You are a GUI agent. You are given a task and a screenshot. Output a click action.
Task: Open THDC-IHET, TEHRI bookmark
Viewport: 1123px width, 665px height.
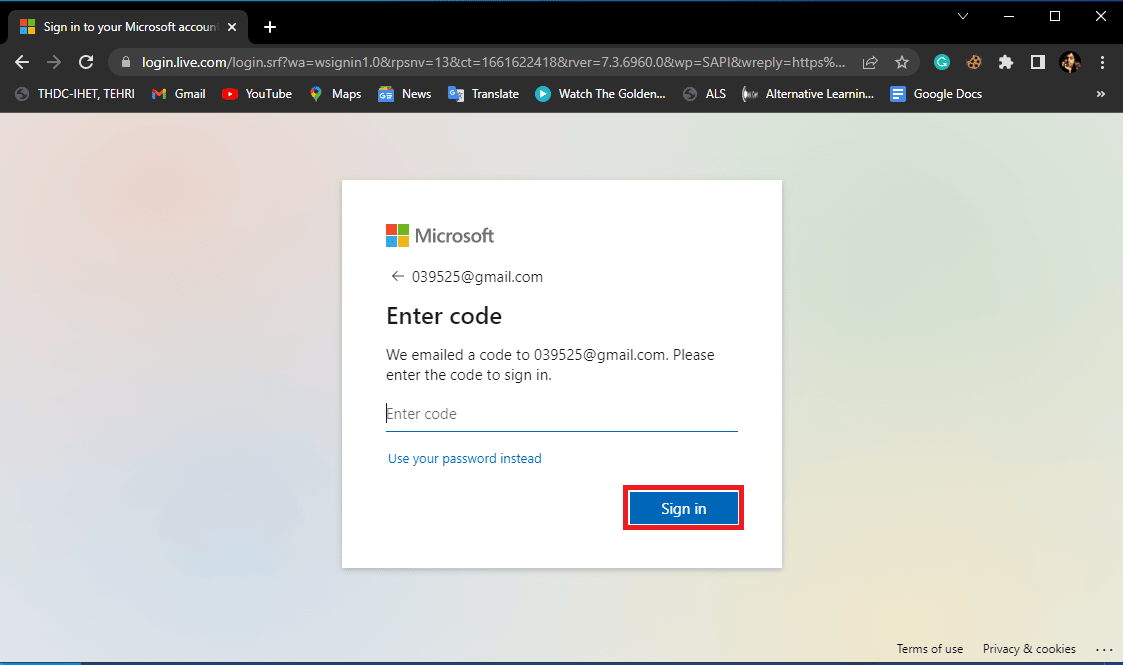pos(75,94)
